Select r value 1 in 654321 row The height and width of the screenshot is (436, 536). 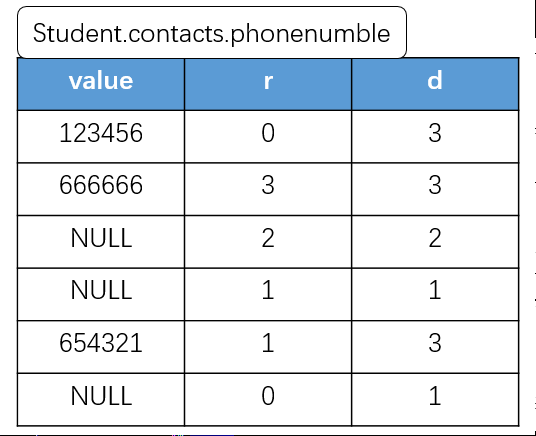(x=268, y=347)
